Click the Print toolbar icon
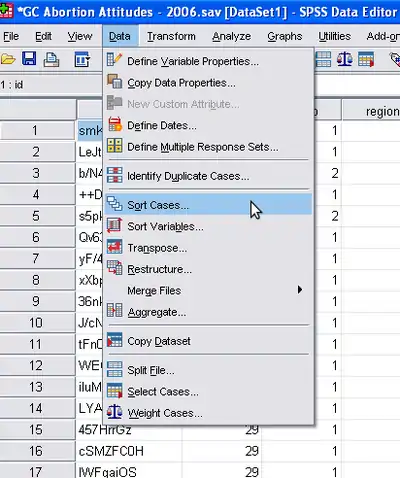 pos(51,60)
